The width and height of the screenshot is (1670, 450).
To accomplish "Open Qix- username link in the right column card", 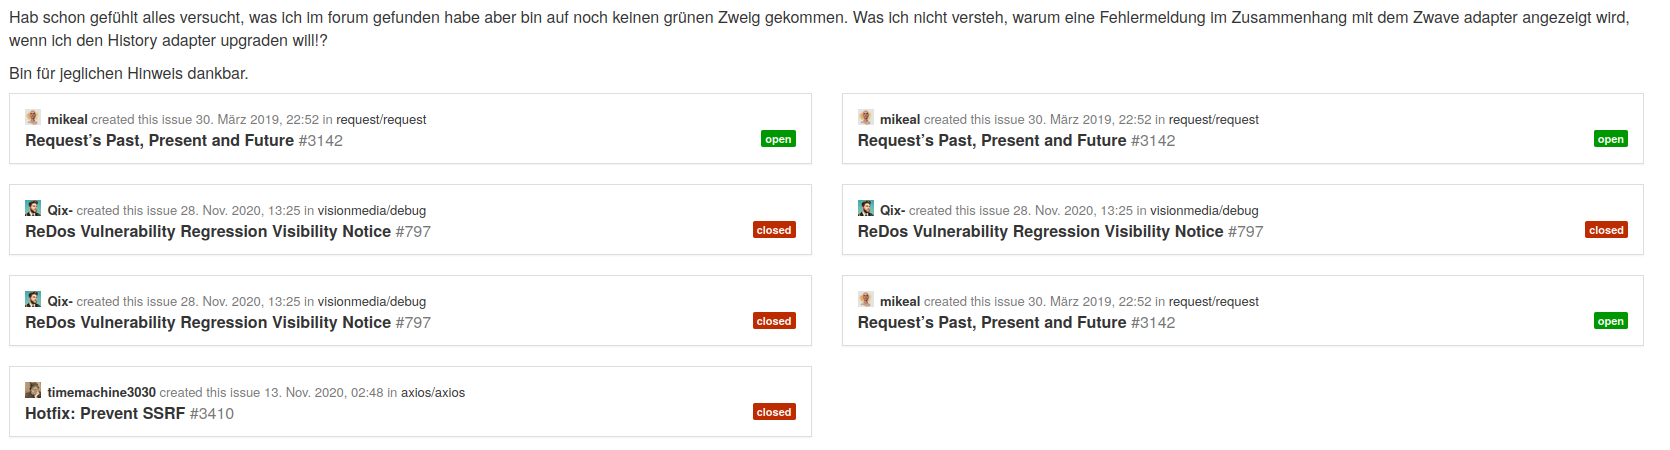I will tap(892, 211).
